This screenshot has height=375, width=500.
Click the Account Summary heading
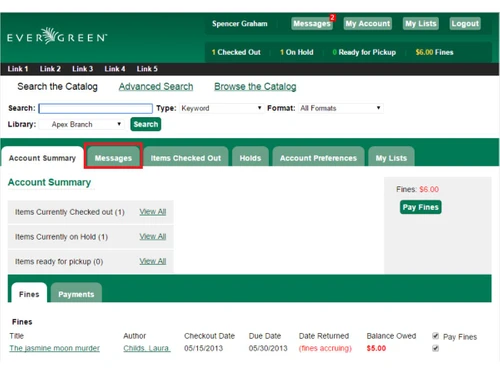pos(49,182)
